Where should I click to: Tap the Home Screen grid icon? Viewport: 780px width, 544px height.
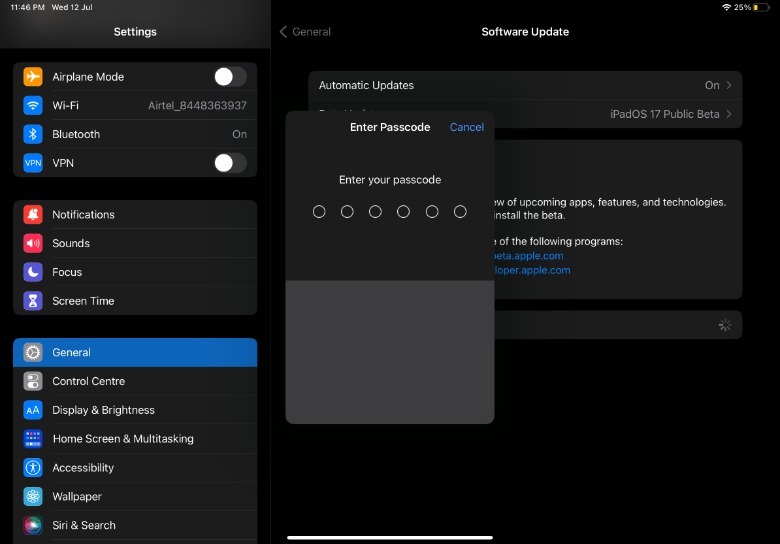pyautogui.click(x=33, y=439)
